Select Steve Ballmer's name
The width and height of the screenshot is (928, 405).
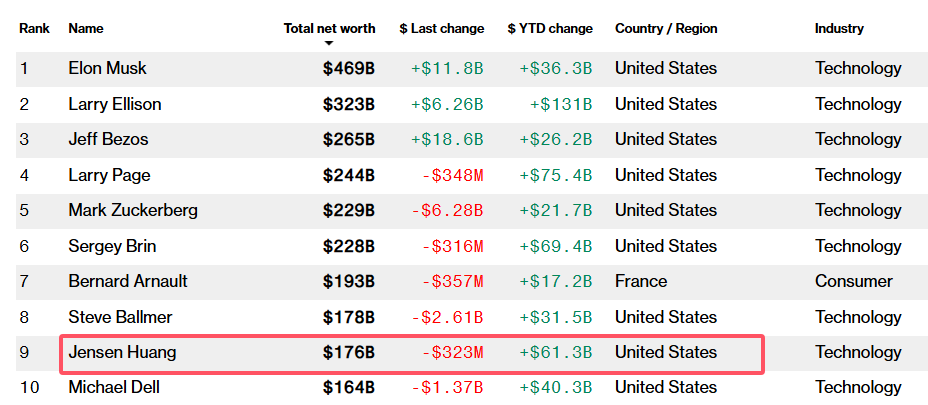coord(120,317)
